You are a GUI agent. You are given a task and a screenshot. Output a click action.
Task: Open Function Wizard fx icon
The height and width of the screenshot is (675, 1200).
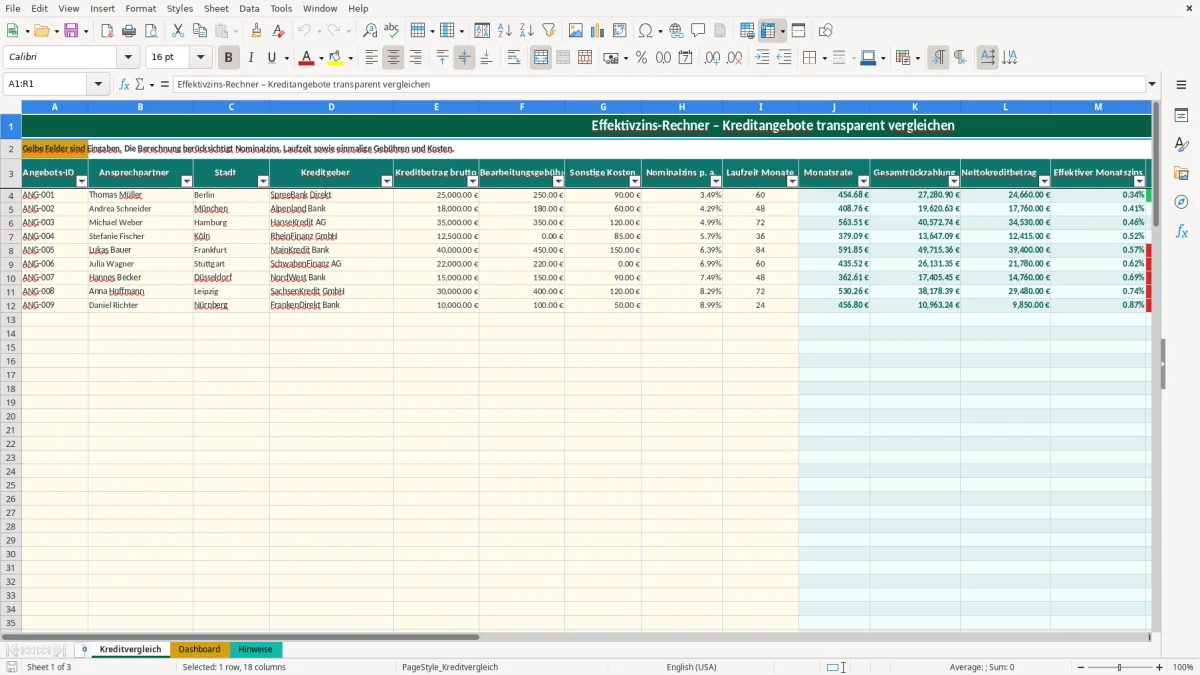click(x=125, y=85)
